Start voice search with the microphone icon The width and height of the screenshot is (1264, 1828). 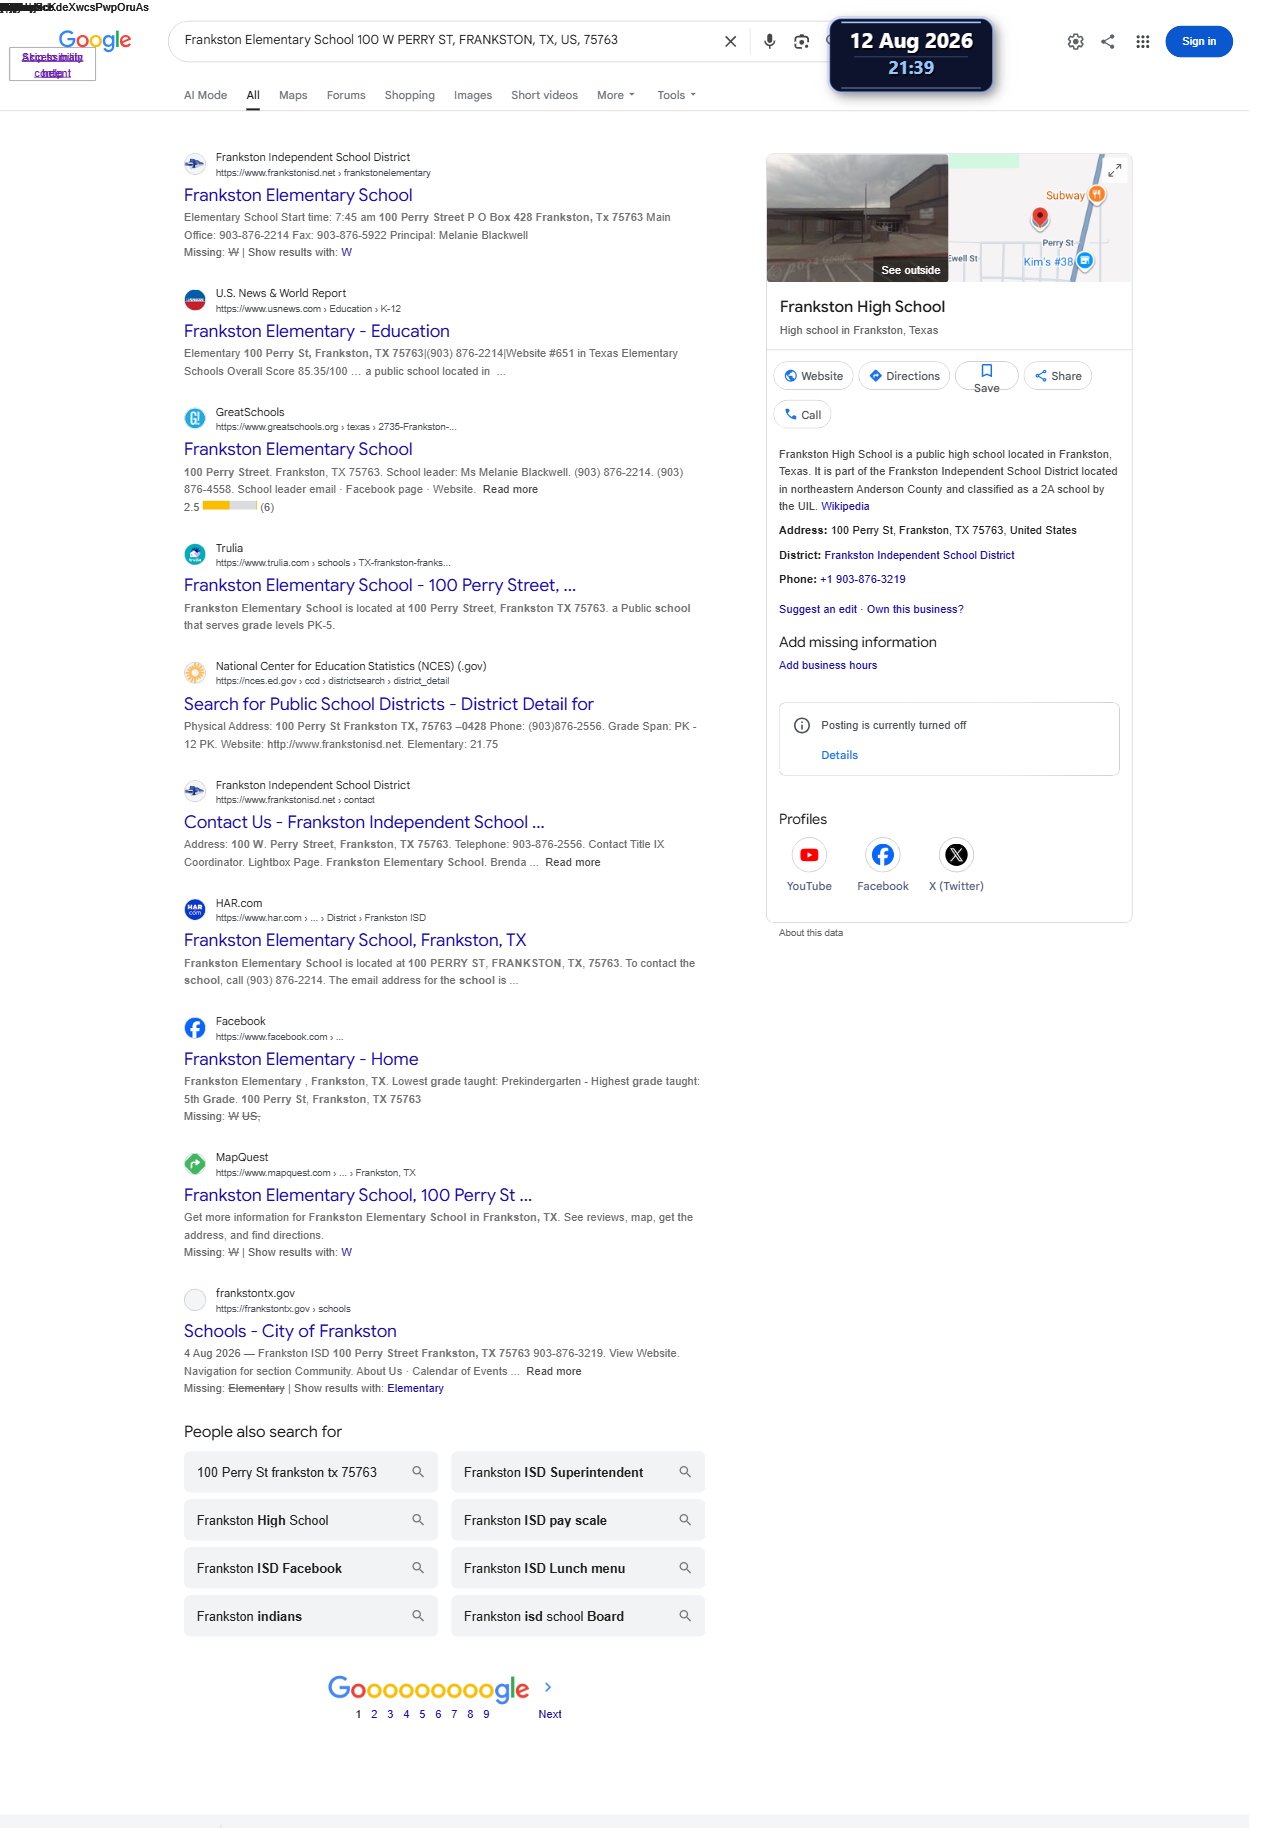[769, 41]
